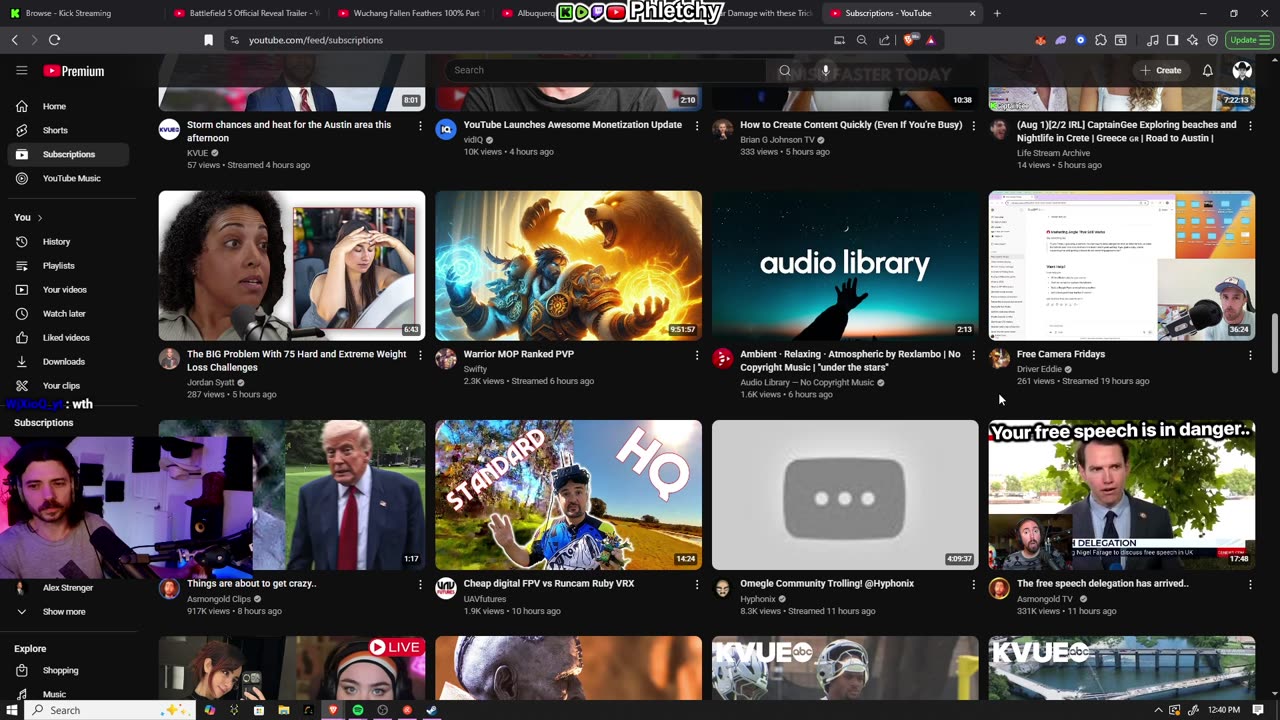This screenshot has height=720, width=1280.
Task: Click the Windows taskbar Search box
Action: (x=110, y=710)
